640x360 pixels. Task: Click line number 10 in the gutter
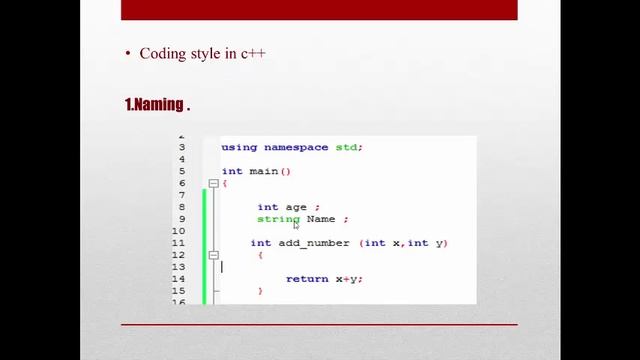[178, 231]
